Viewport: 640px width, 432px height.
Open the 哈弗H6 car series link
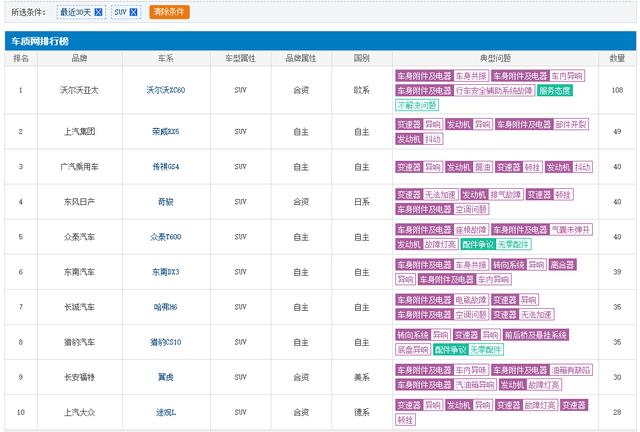point(166,307)
